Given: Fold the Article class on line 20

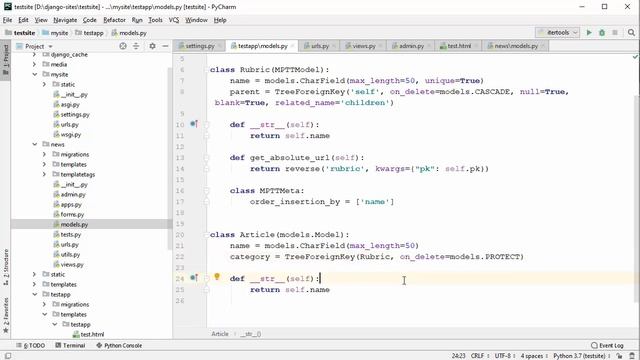Looking at the screenshot, I should [x=206, y=235].
